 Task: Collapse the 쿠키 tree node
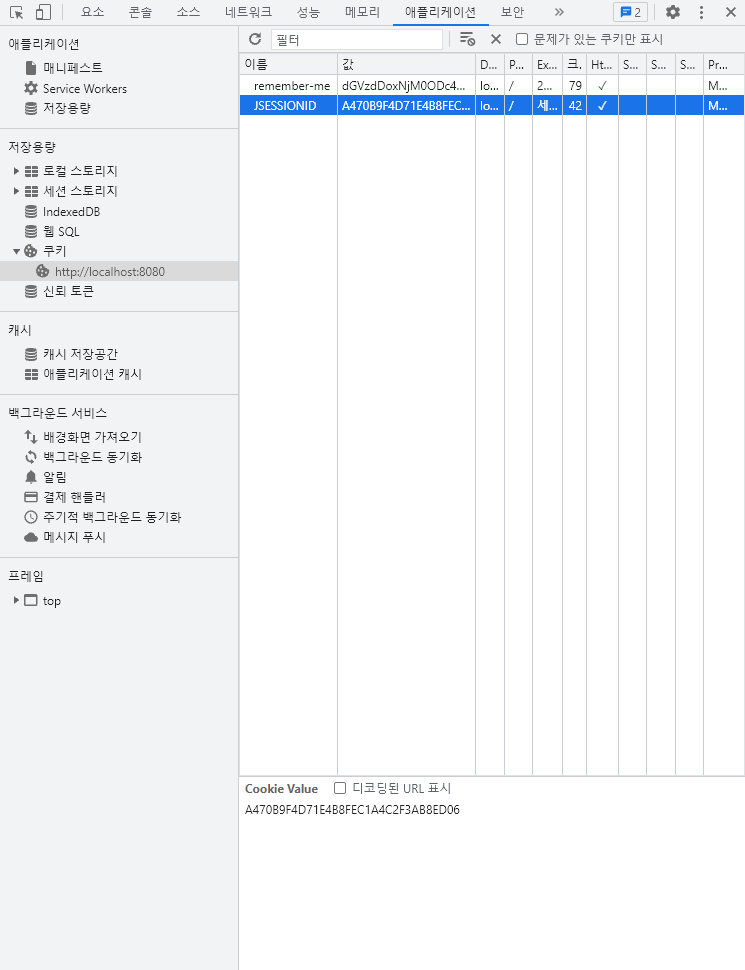17,251
